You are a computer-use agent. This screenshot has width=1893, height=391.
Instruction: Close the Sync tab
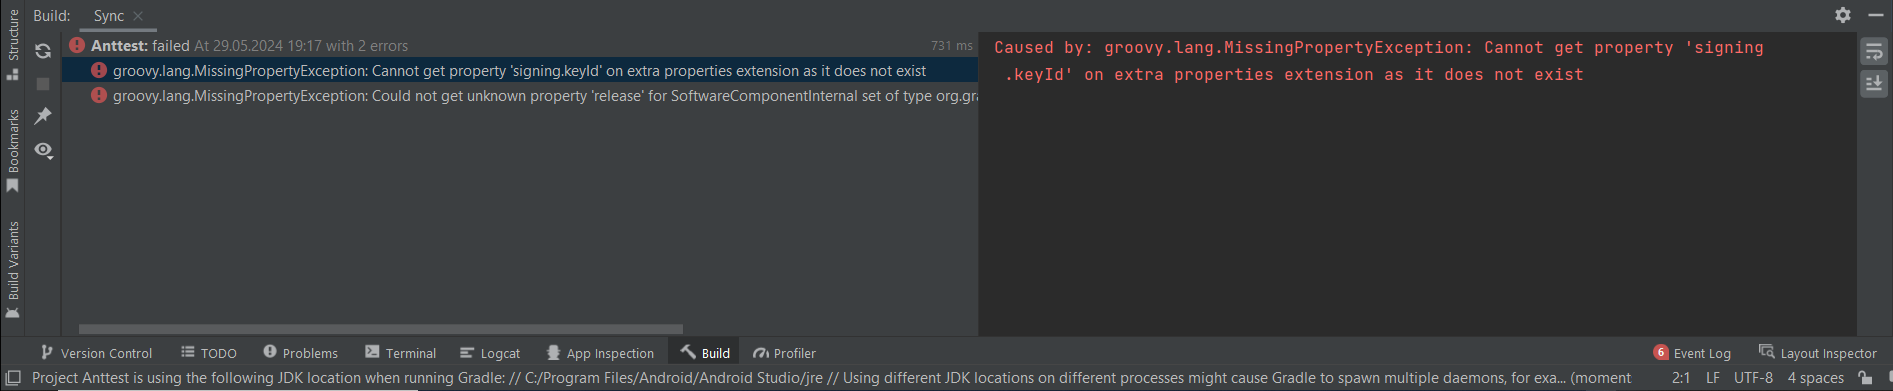[x=138, y=16]
